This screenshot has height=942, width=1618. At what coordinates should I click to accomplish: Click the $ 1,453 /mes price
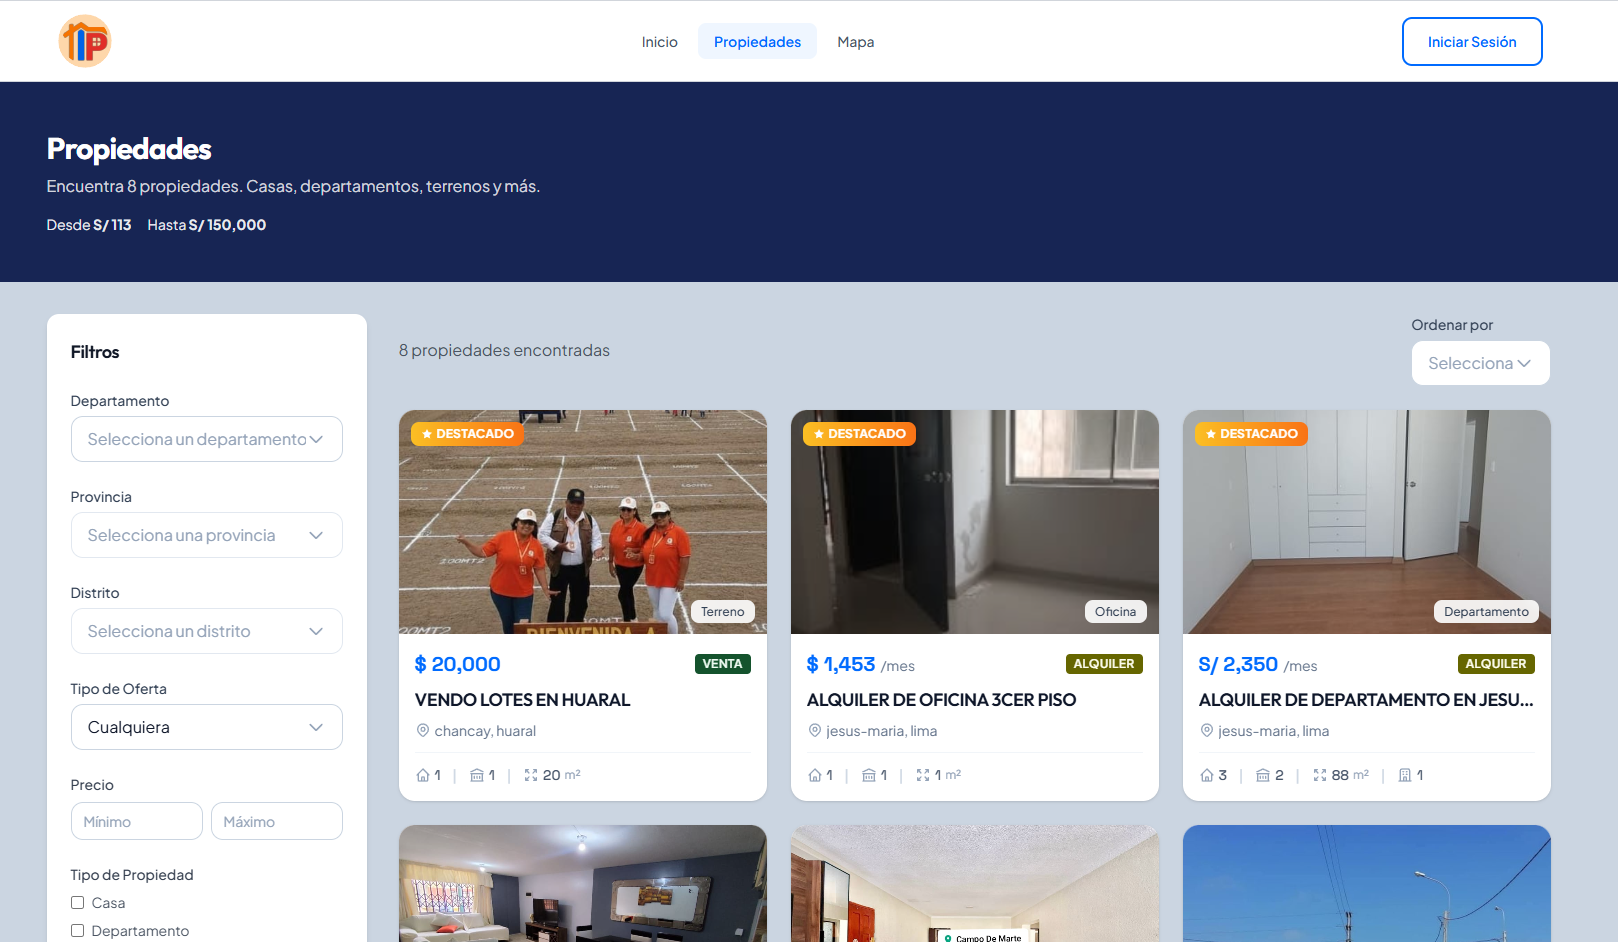pos(861,665)
